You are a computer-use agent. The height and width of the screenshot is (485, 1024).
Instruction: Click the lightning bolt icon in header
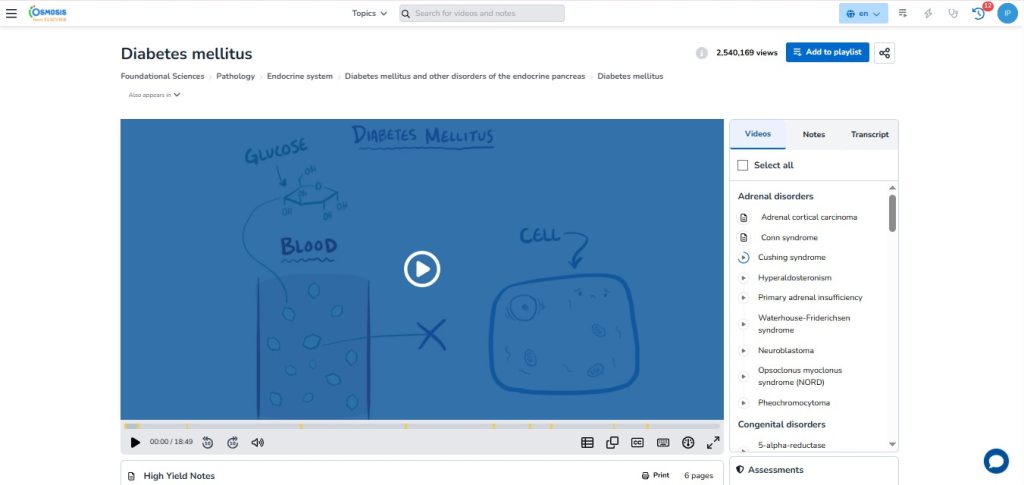tap(928, 13)
